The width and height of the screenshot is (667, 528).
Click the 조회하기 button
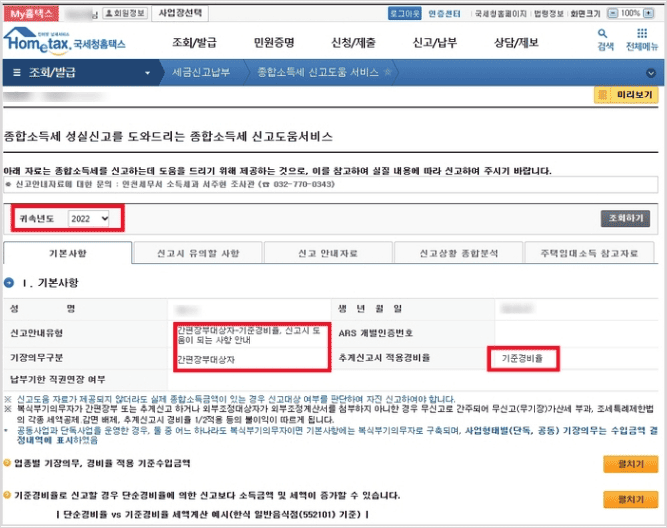(625, 218)
